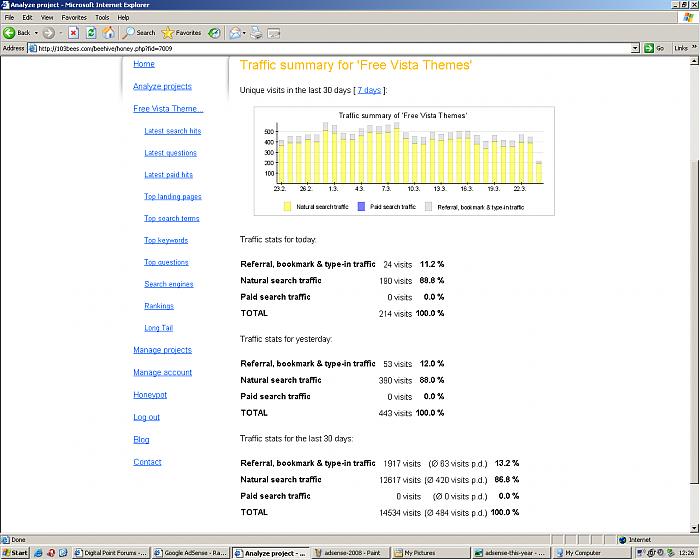Open the Mail toolbar icon
Viewport: 700px width, 560px height.
coord(236,33)
